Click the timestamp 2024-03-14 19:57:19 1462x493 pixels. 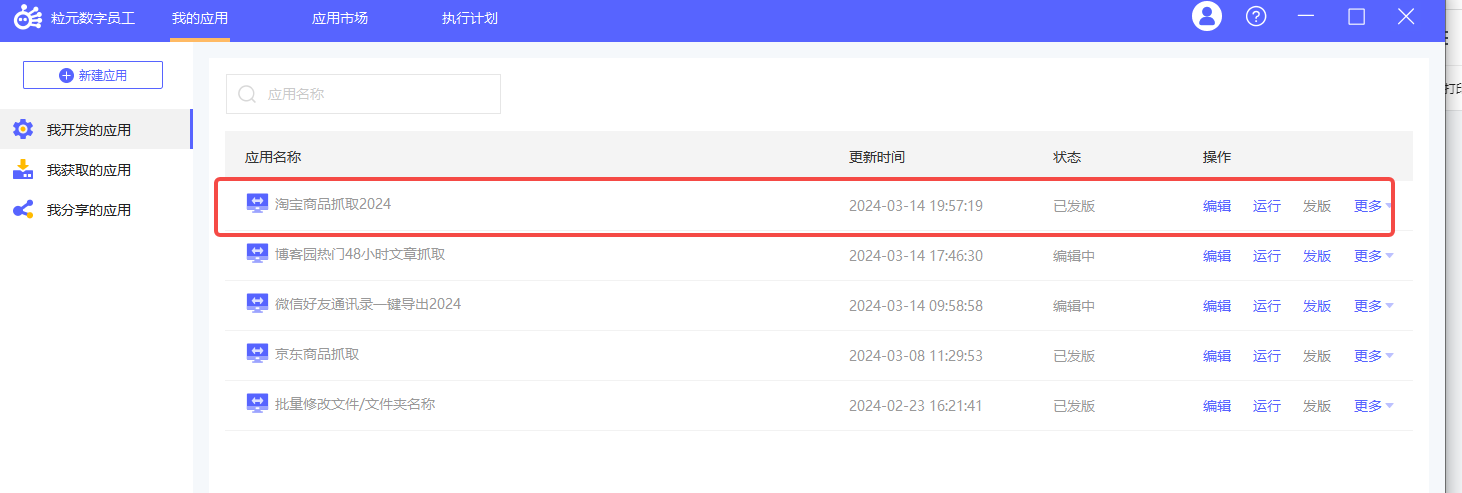click(x=916, y=206)
